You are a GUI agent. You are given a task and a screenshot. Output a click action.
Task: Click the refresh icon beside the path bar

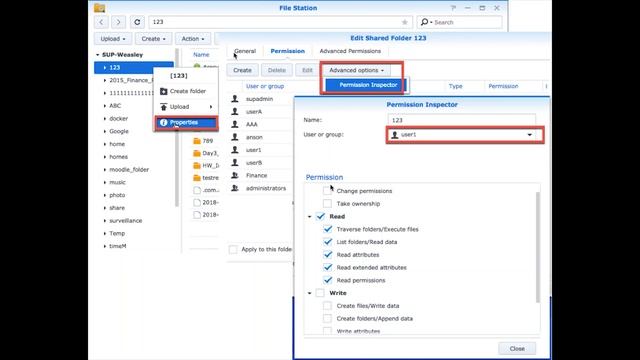click(137, 22)
